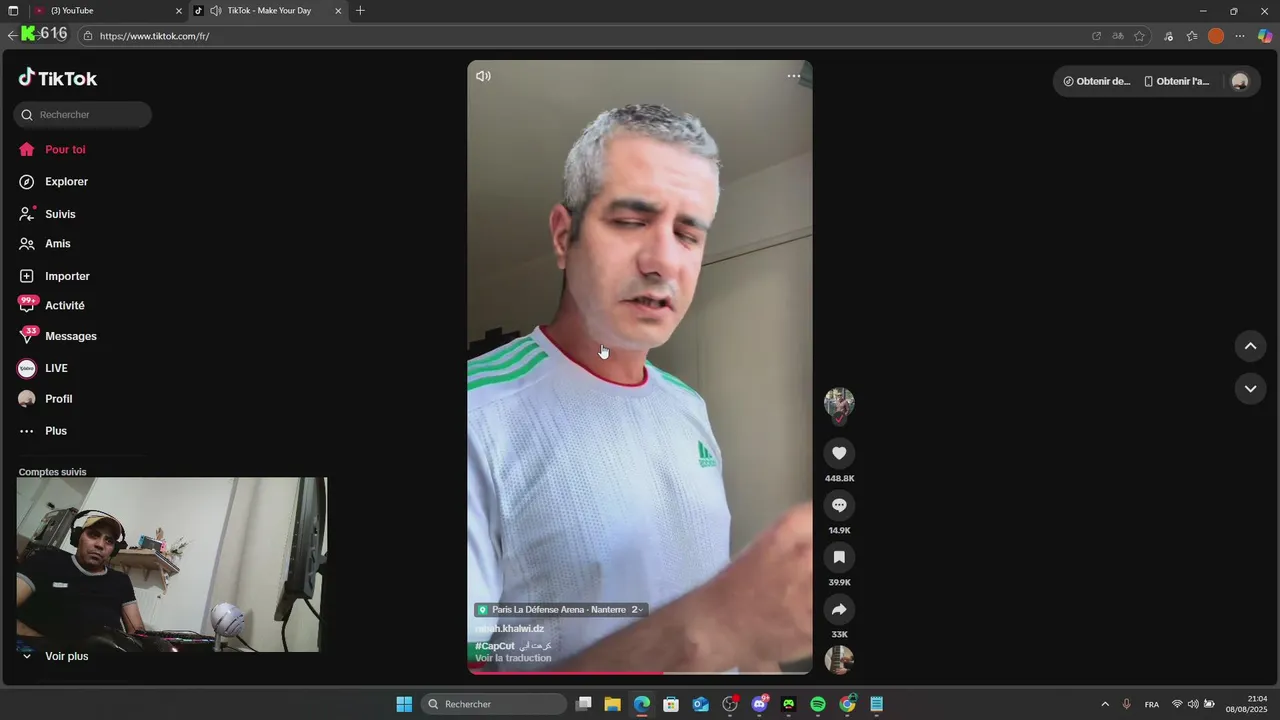Open the creator's avatar beside the video
Screen dimensions: 1280x720
point(839,403)
